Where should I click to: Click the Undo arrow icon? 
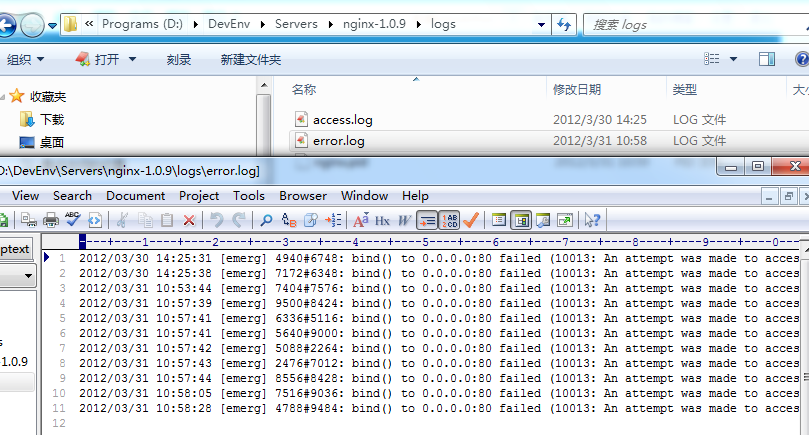click(217, 220)
